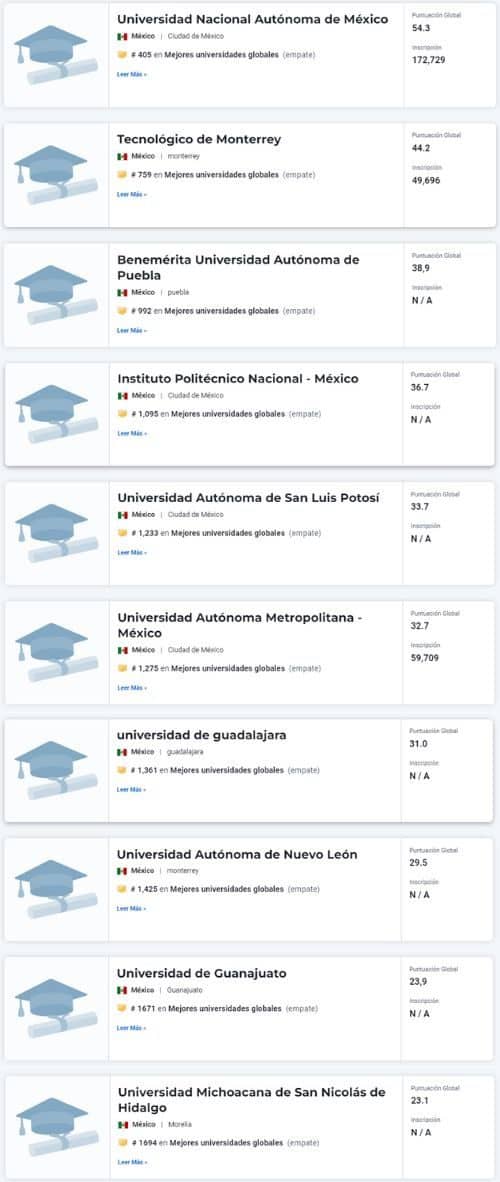The width and height of the screenshot is (500, 1182).
Task: Click Mexico flag icon under Instituto Politécnico Nacional
Action: pyautogui.click(x=122, y=396)
